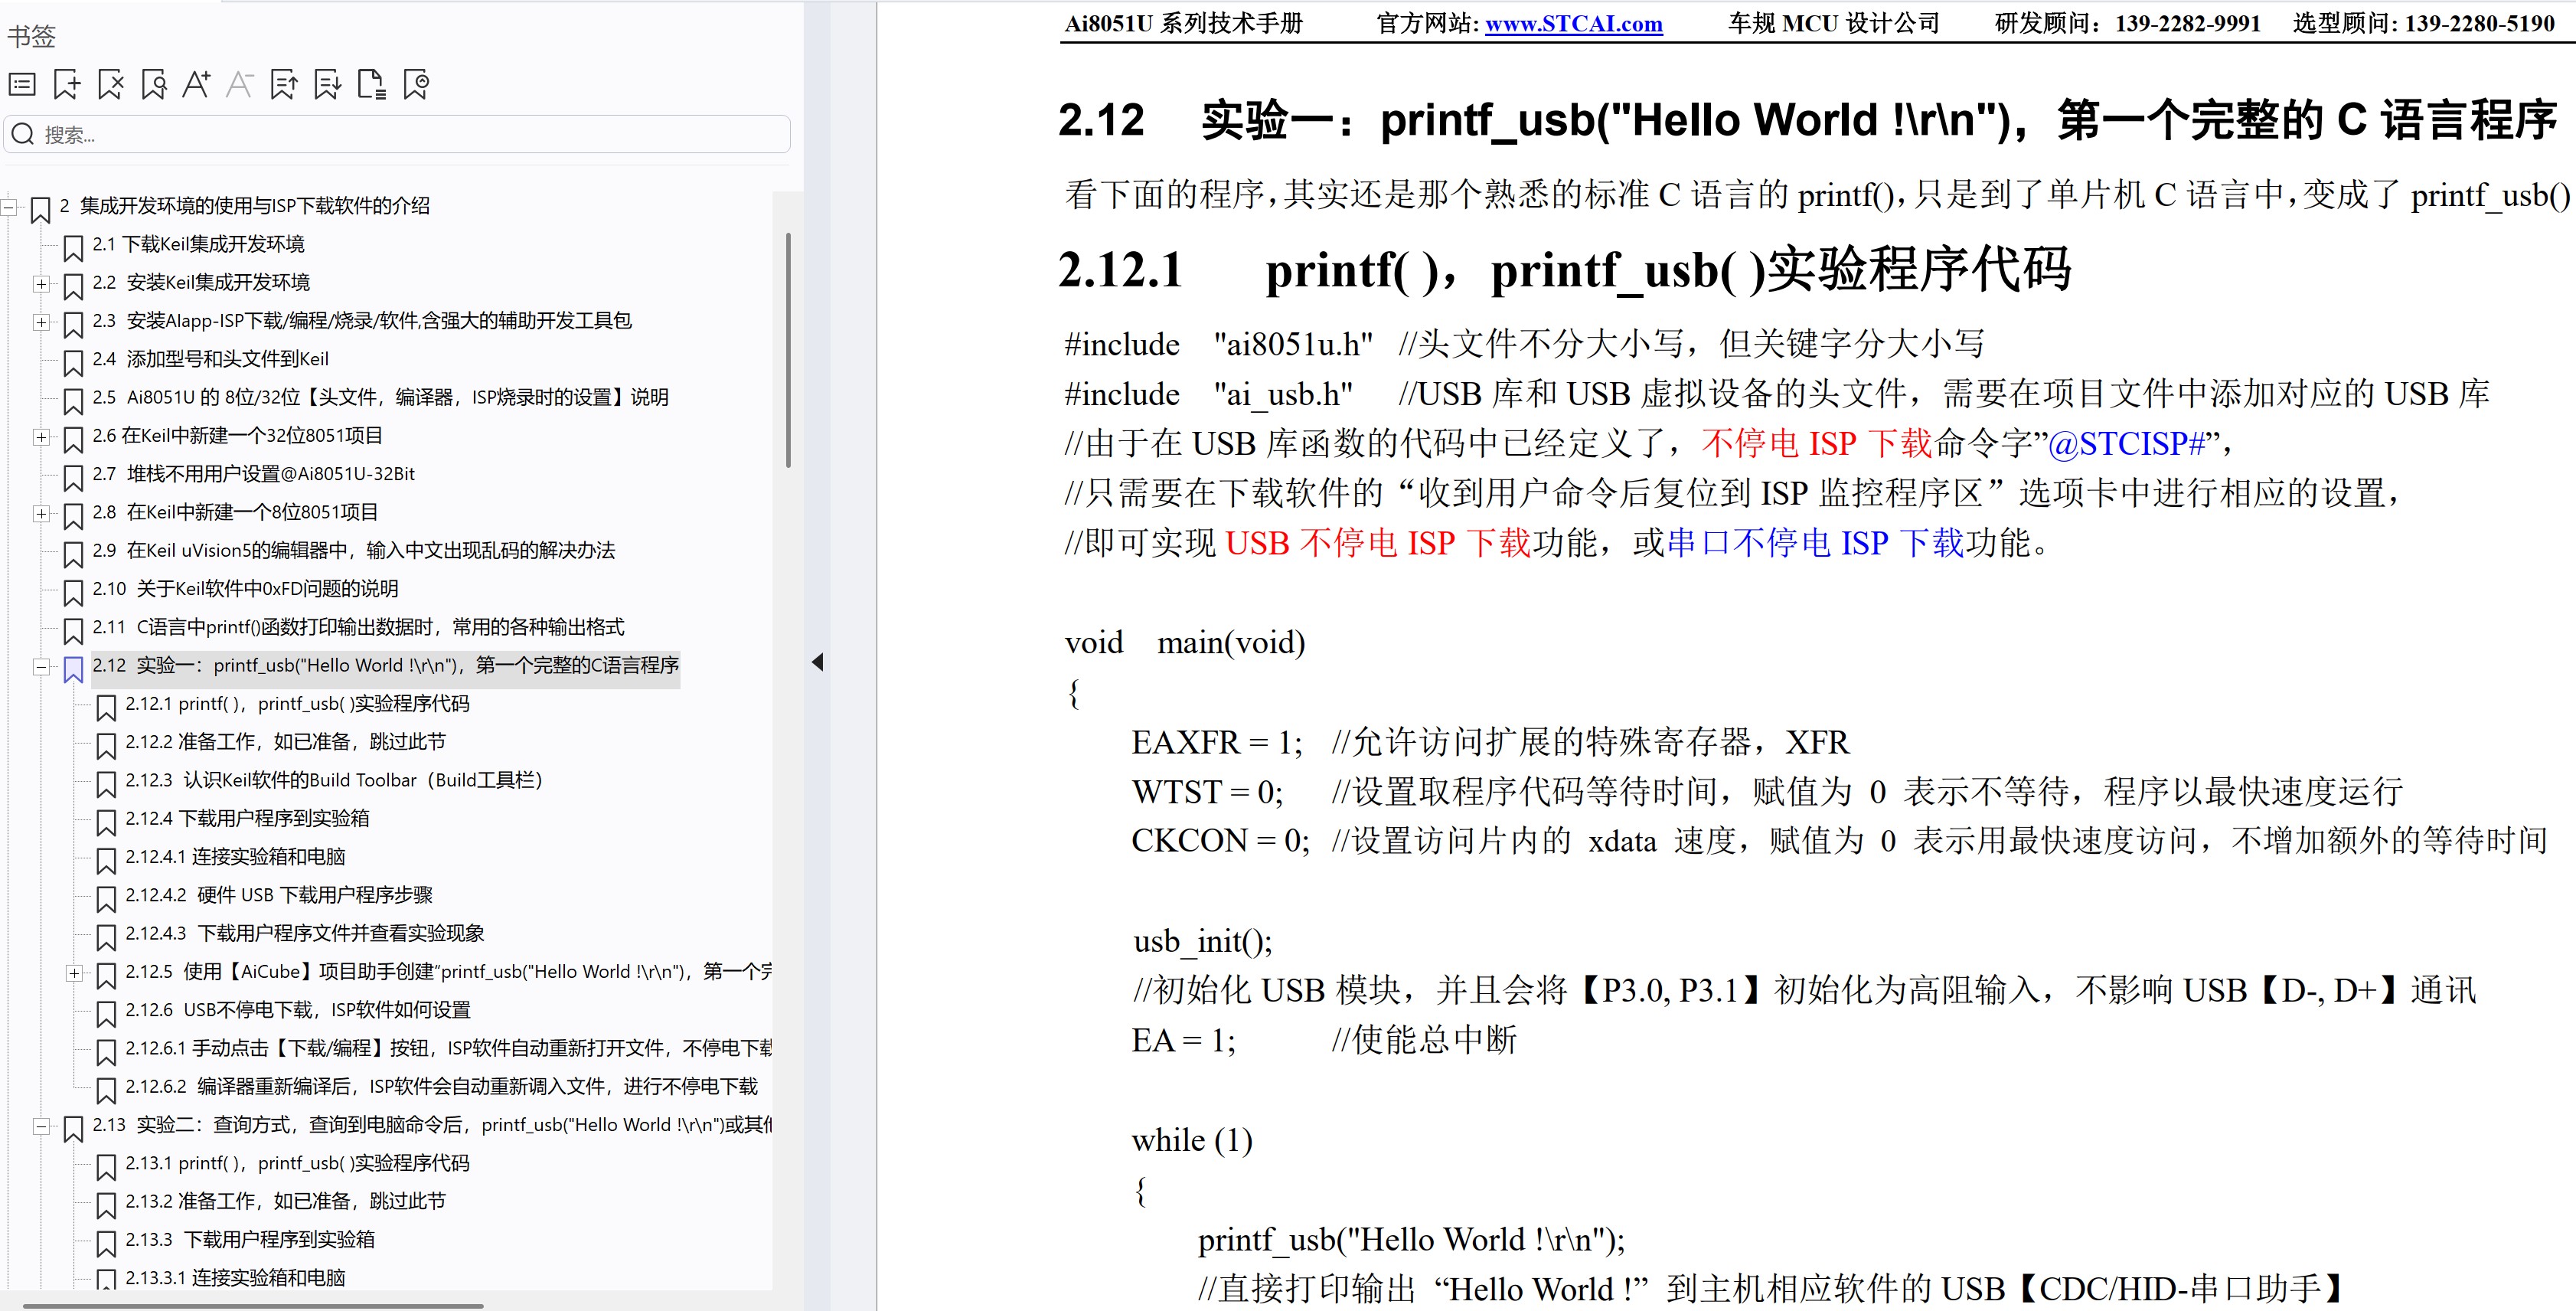The width and height of the screenshot is (2576, 1311).
Task: Click the move bookmark down icon
Action: (x=327, y=85)
